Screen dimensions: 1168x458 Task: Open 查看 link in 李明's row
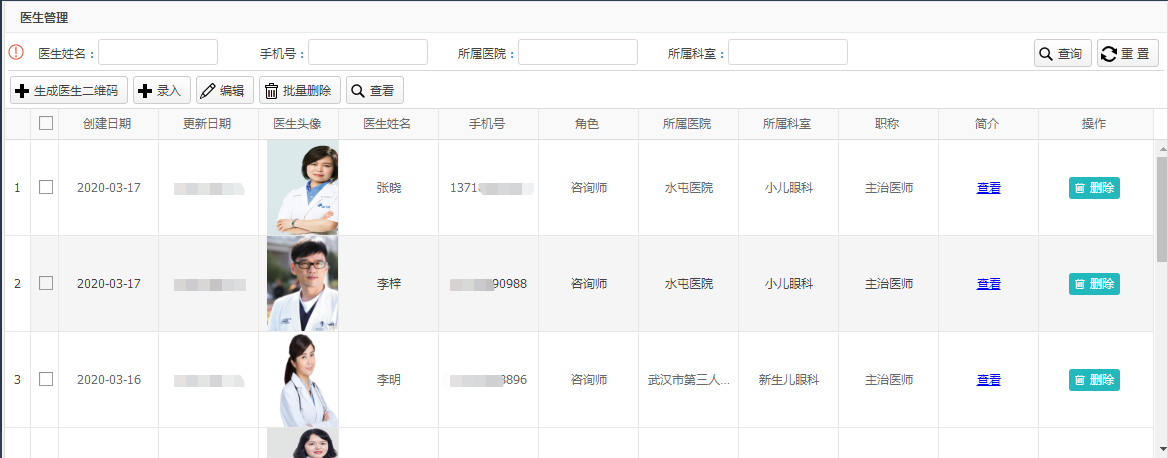988,380
